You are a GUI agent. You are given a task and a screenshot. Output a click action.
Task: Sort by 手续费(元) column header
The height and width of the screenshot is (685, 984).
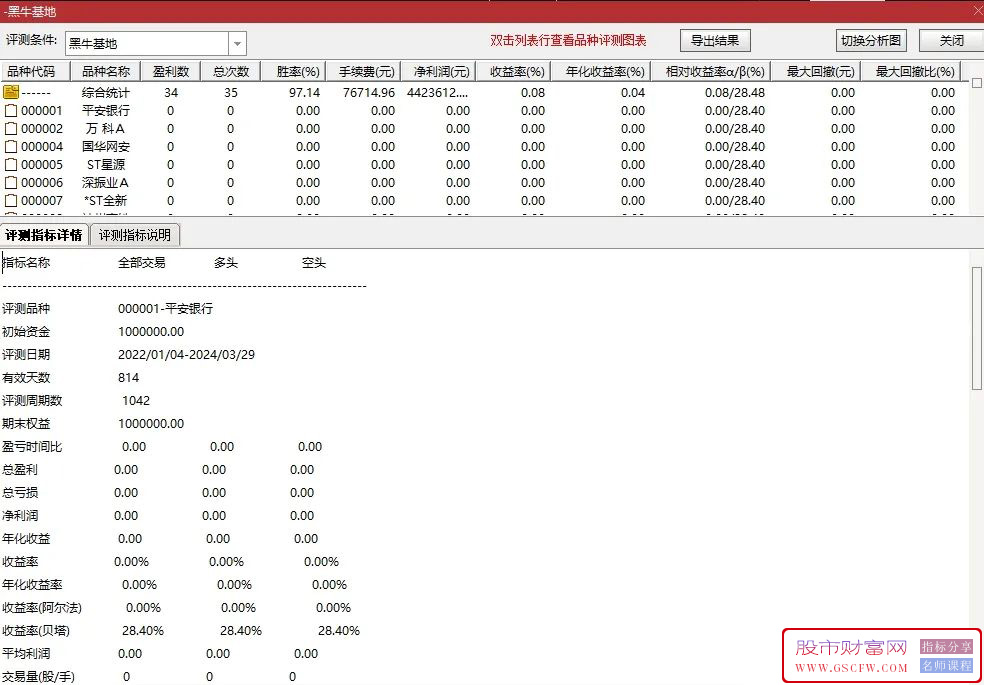363,72
